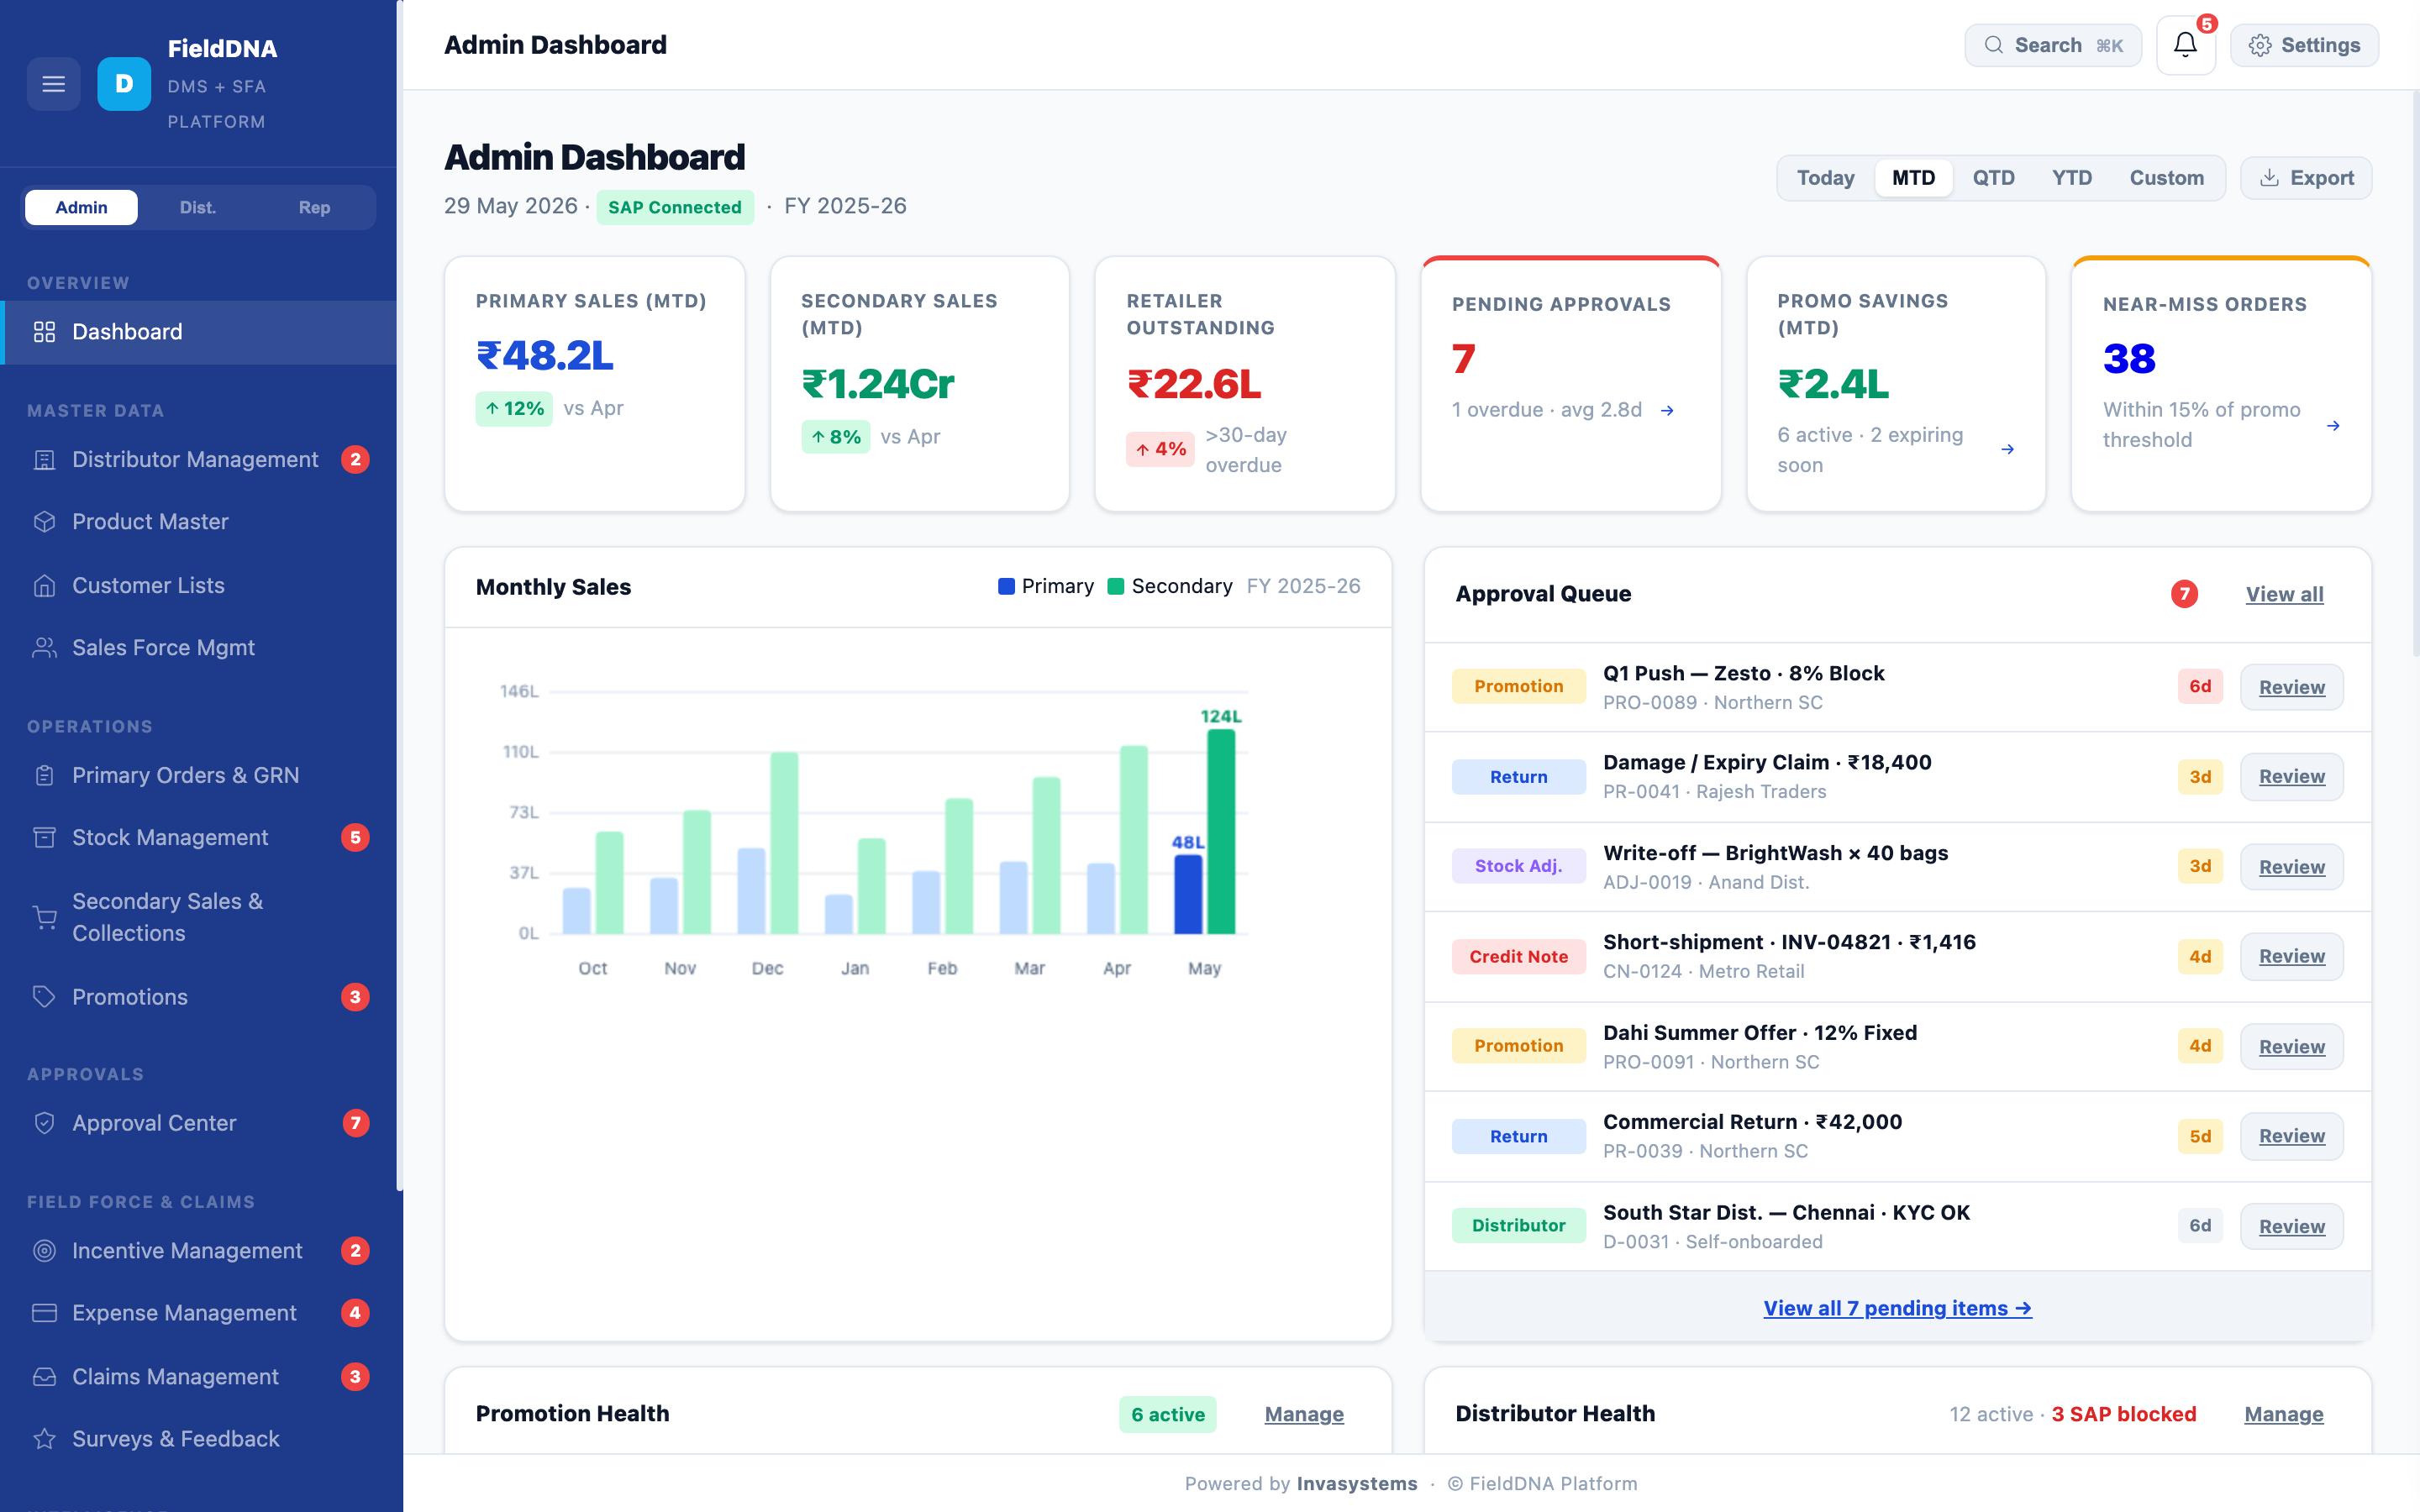
Task: Click the Claims Management inbox icon
Action: 44,1377
